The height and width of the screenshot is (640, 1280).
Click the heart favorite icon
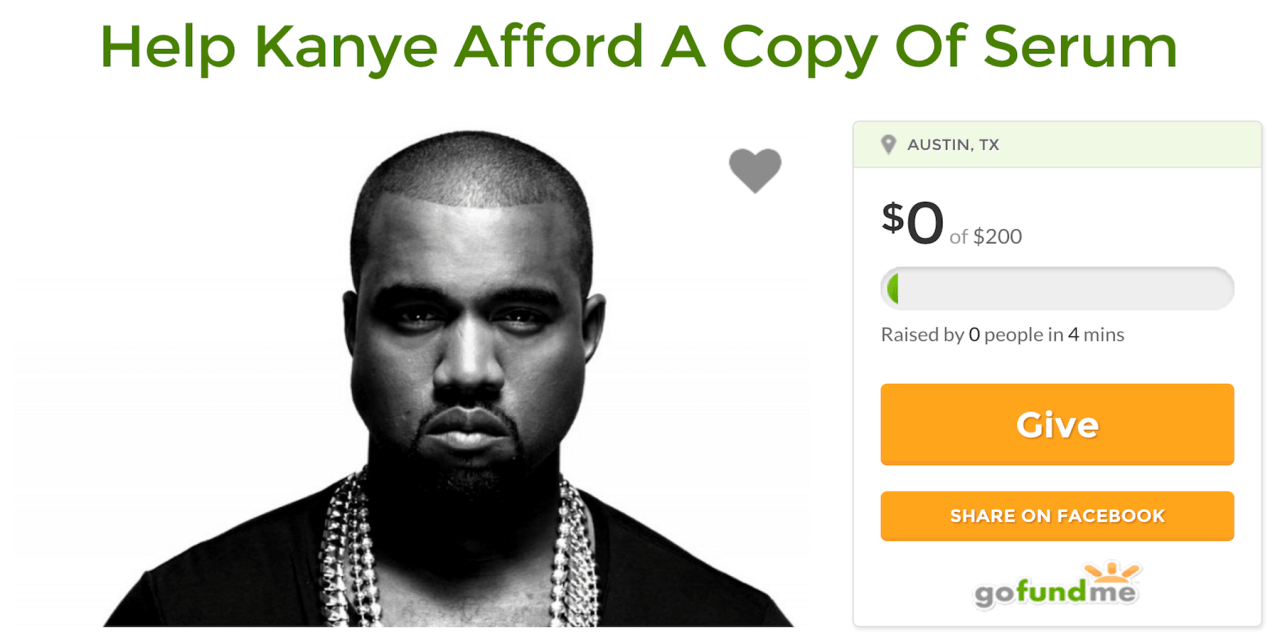tap(755, 170)
